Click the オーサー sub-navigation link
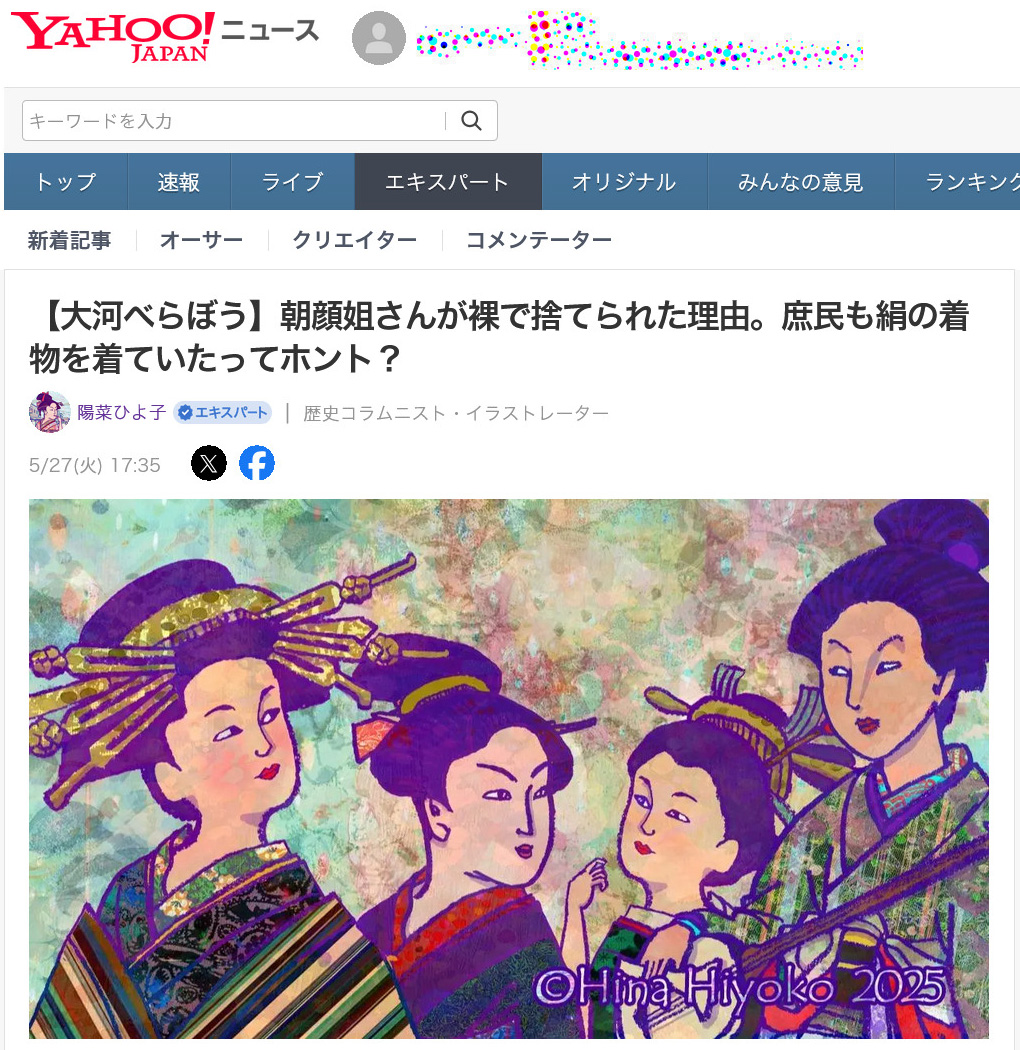Image resolution: width=1020 pixels, height=1050 pixels. [x=202, y=240]
